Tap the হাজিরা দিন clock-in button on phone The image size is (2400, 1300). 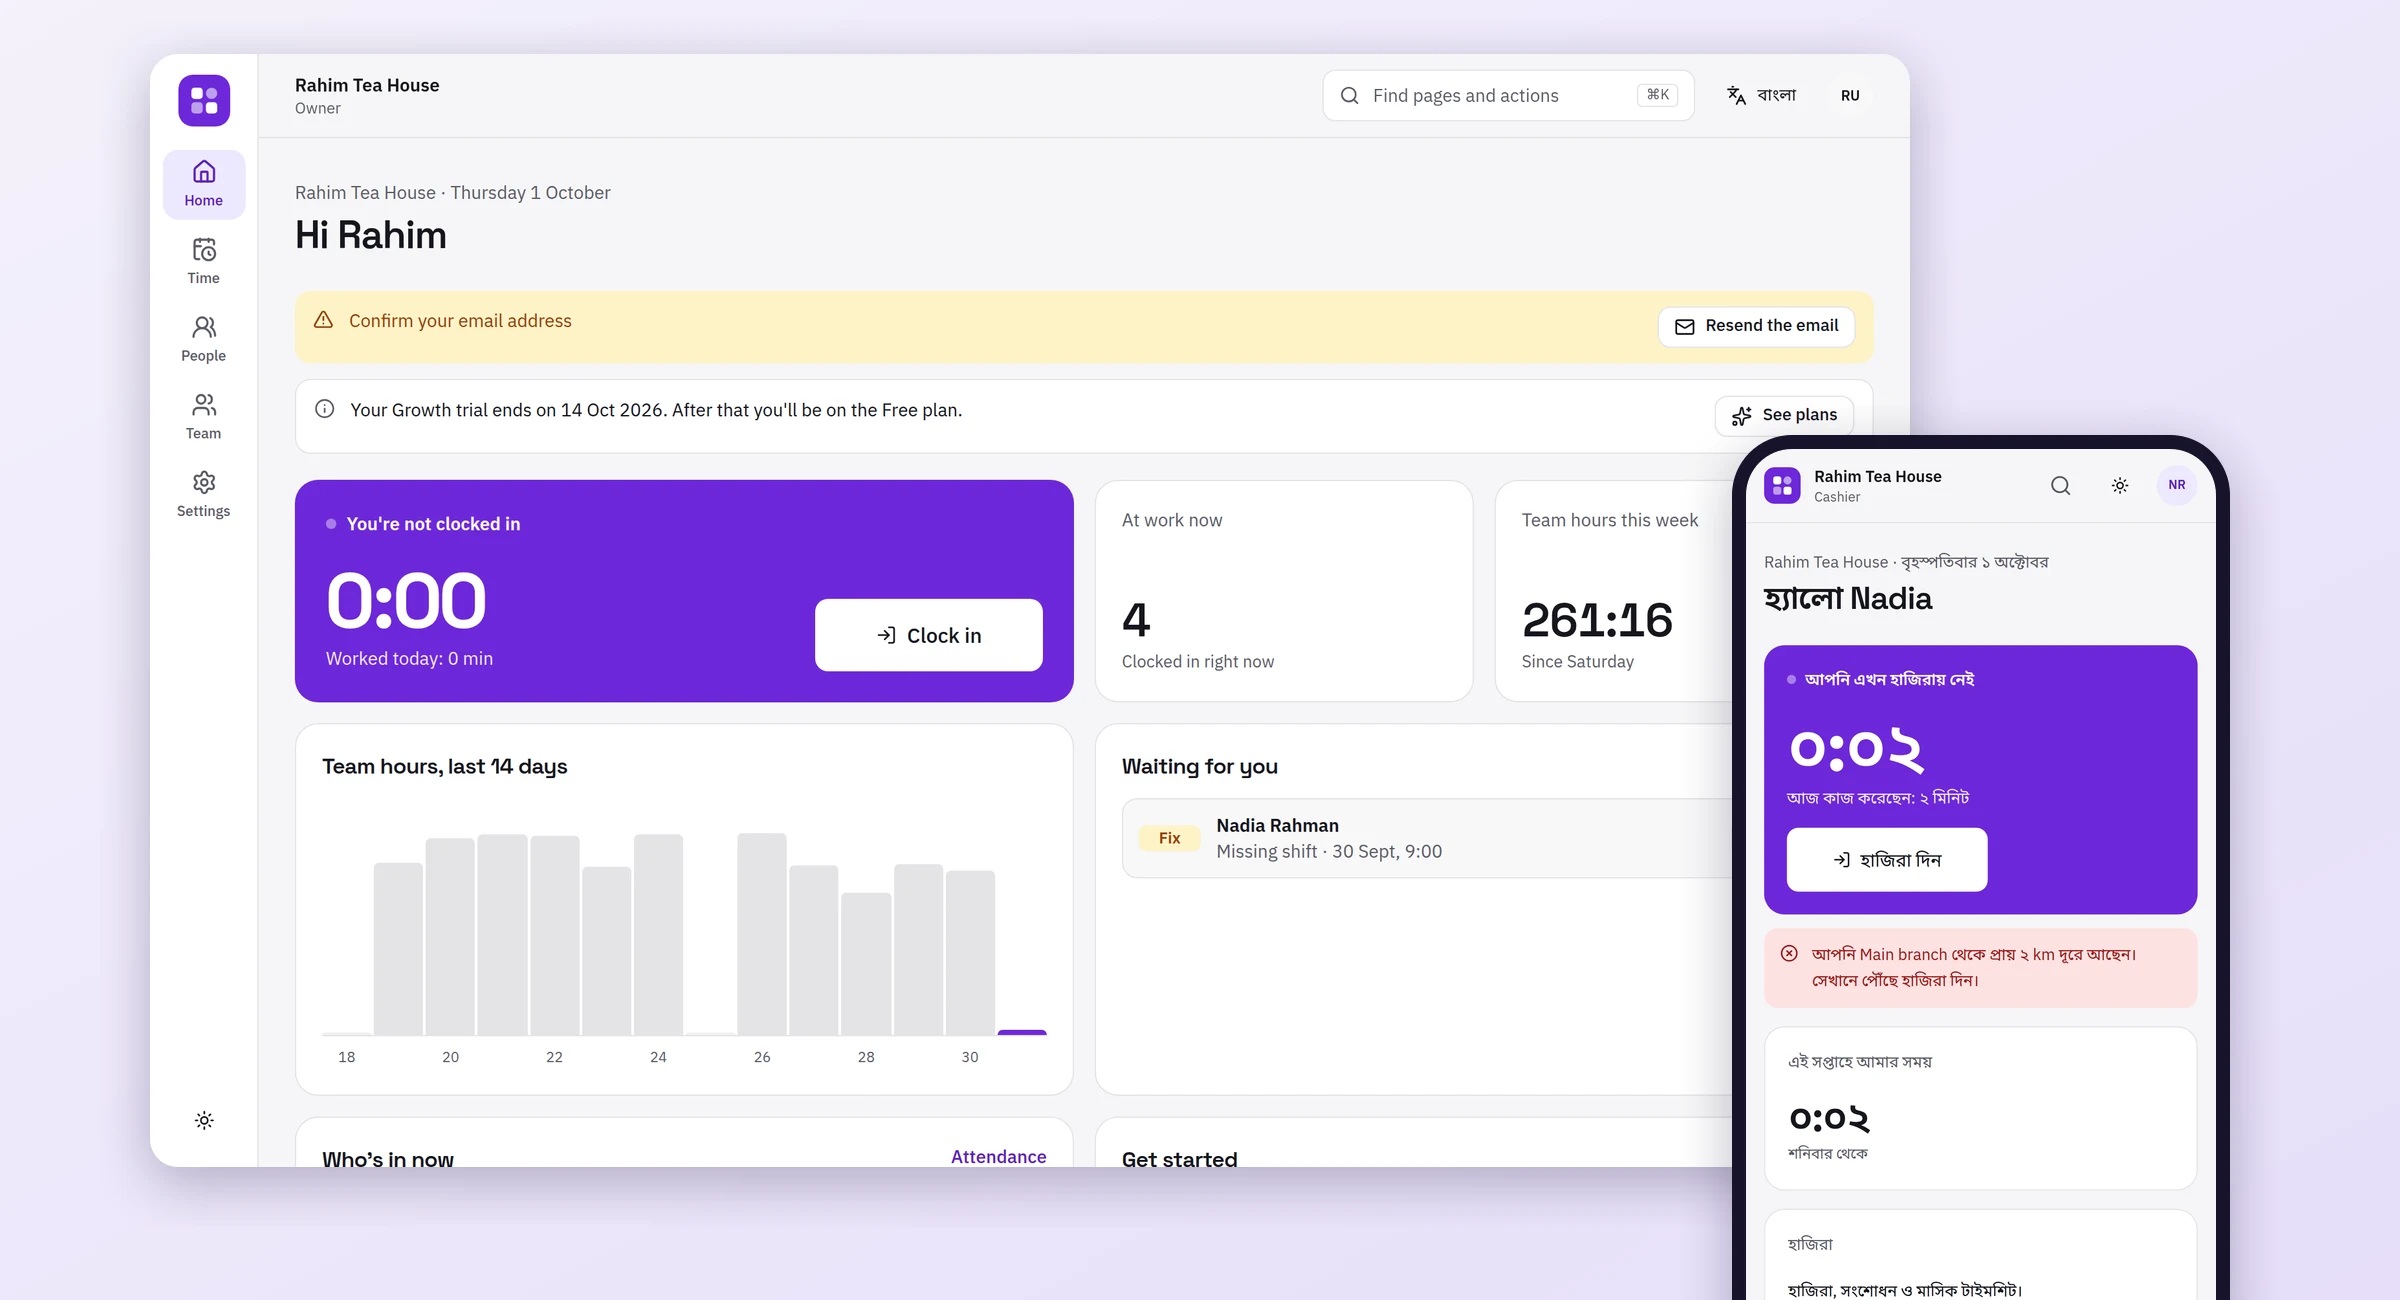(1887, 859)
